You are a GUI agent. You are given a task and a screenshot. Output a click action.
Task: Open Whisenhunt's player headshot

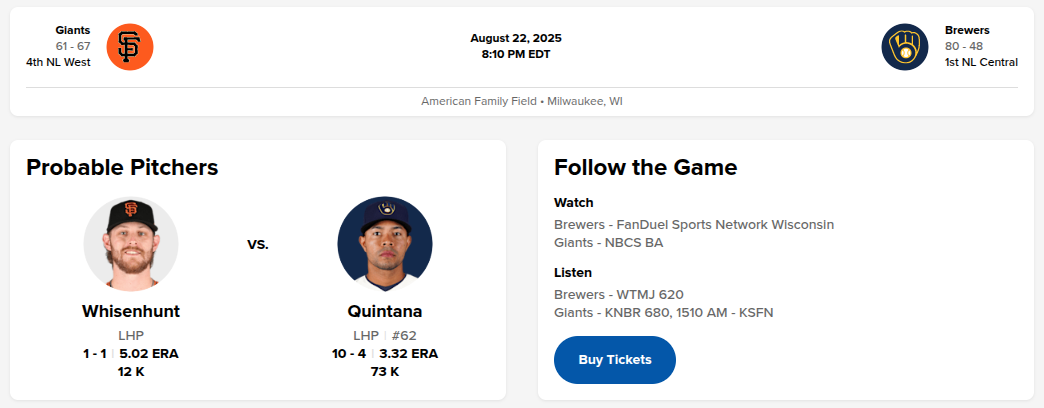pyautogui.click(x=131, y=244)
